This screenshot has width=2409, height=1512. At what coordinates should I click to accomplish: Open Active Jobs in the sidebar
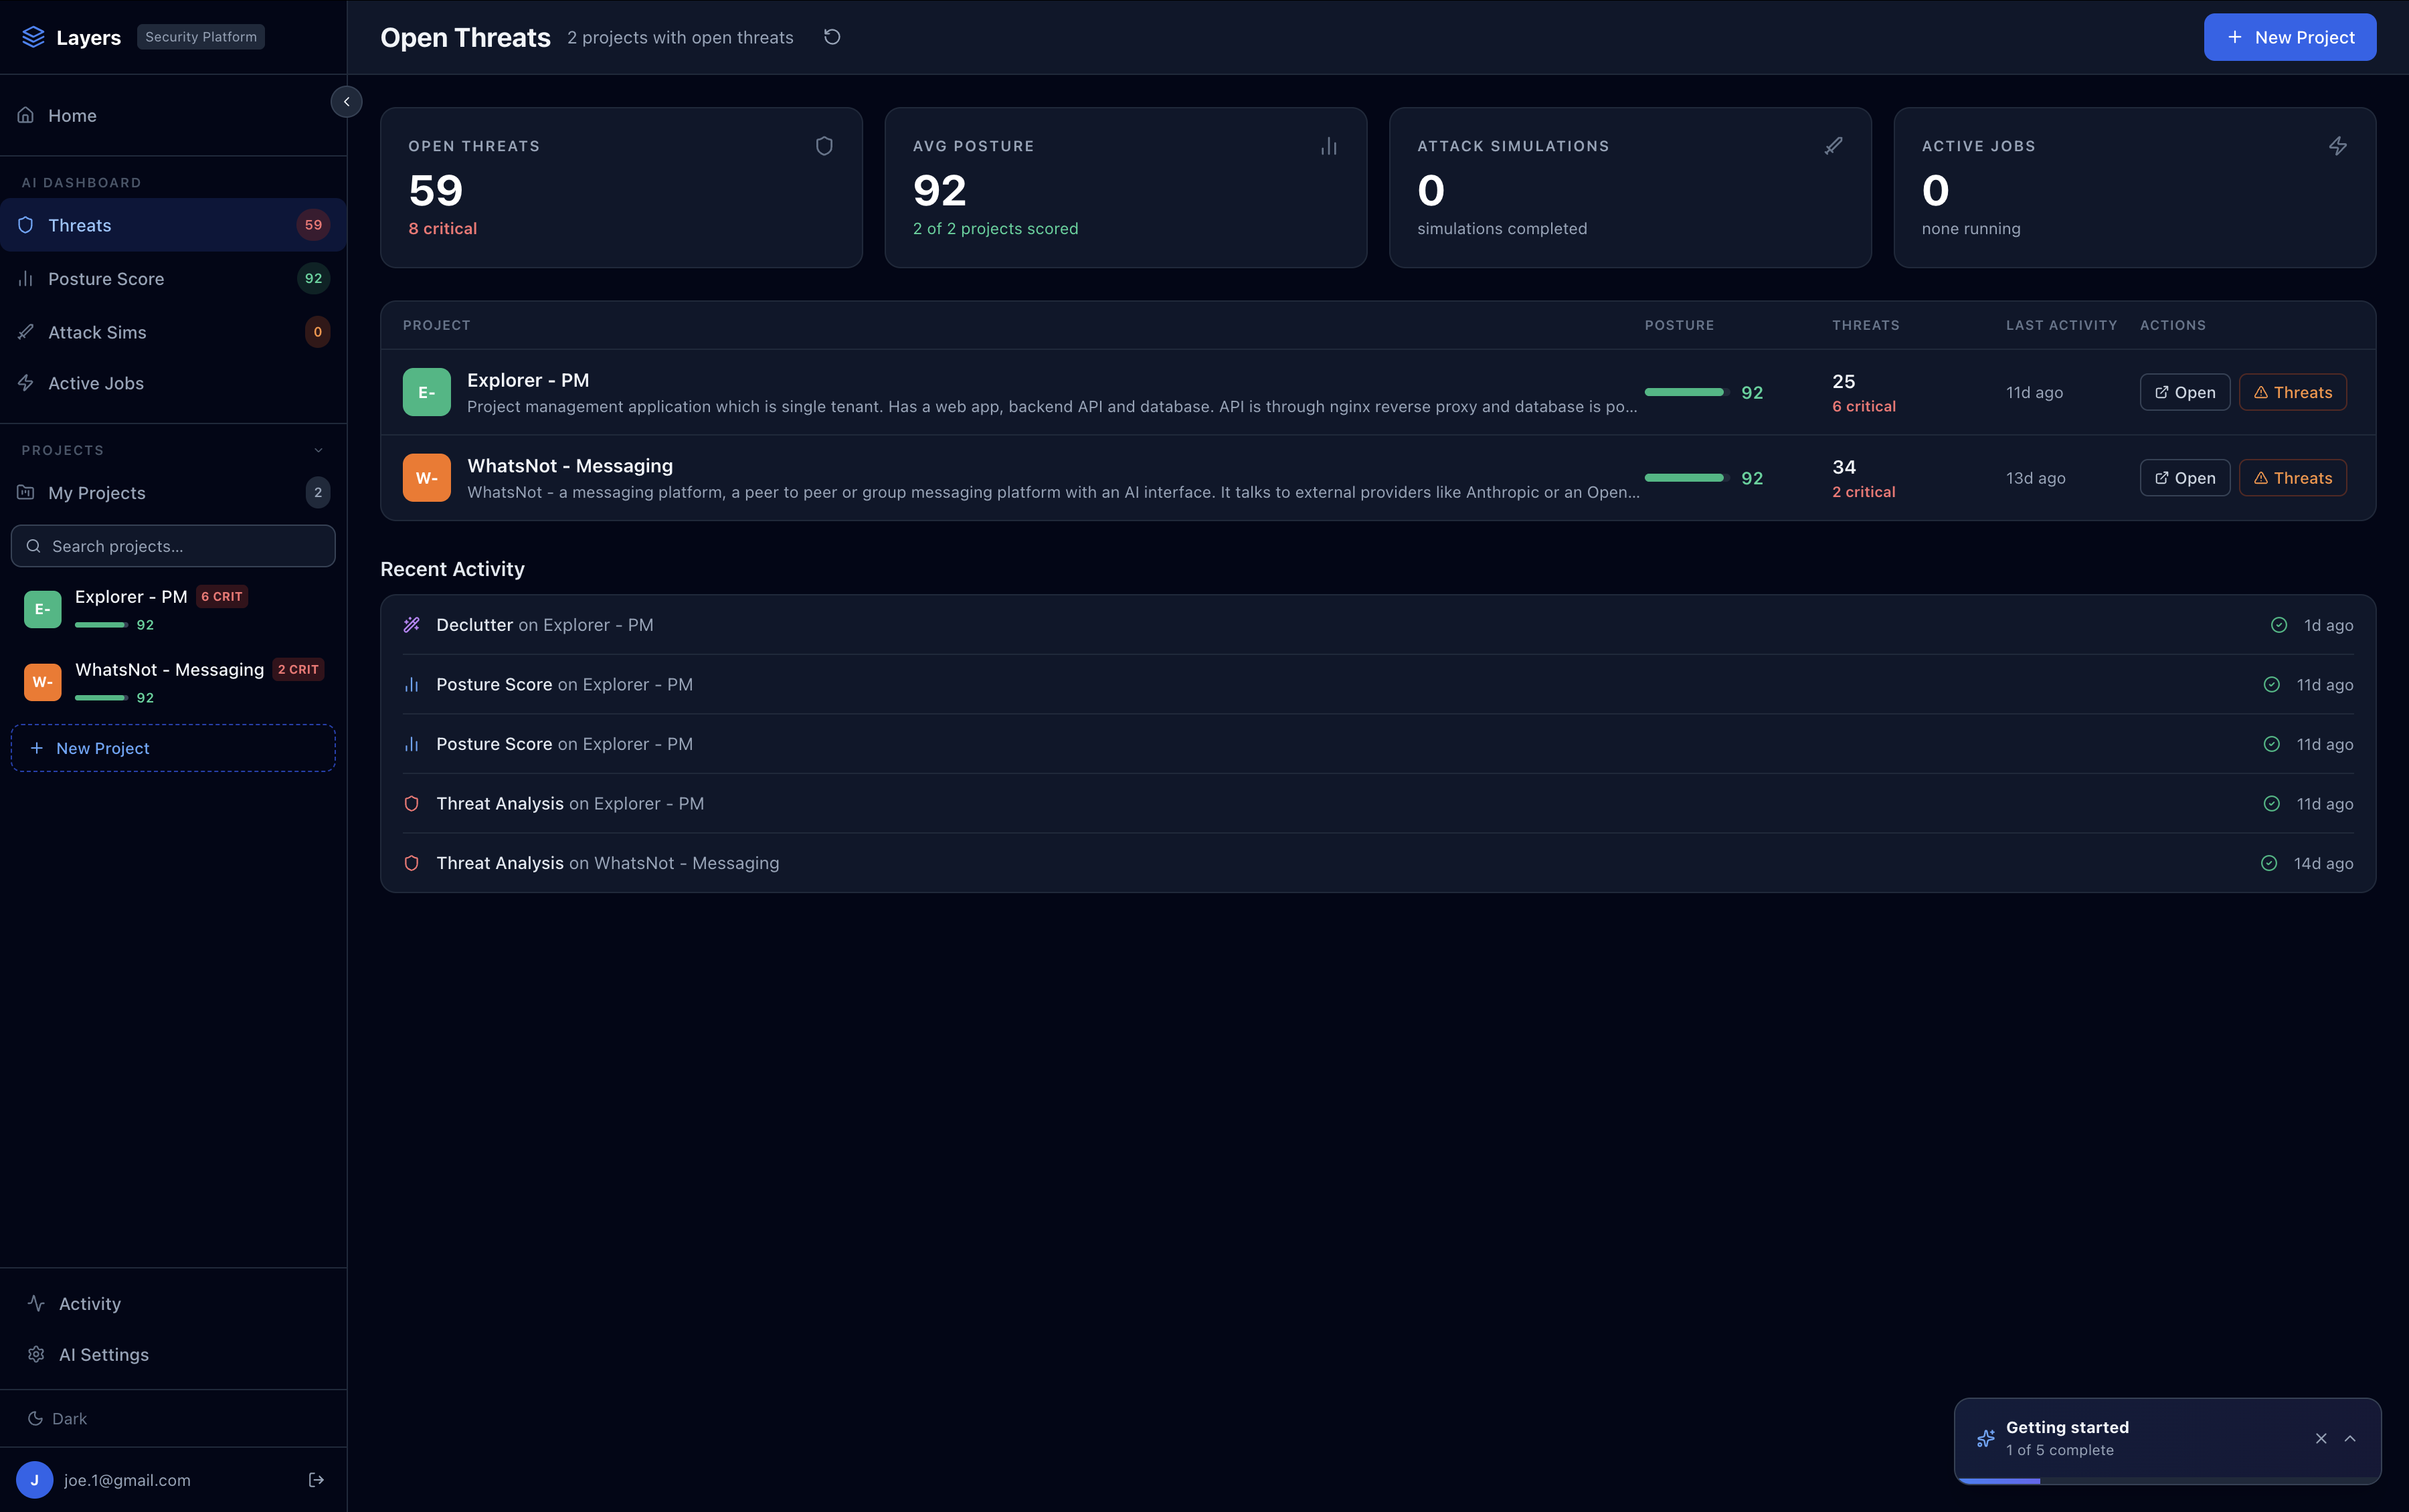173,383
